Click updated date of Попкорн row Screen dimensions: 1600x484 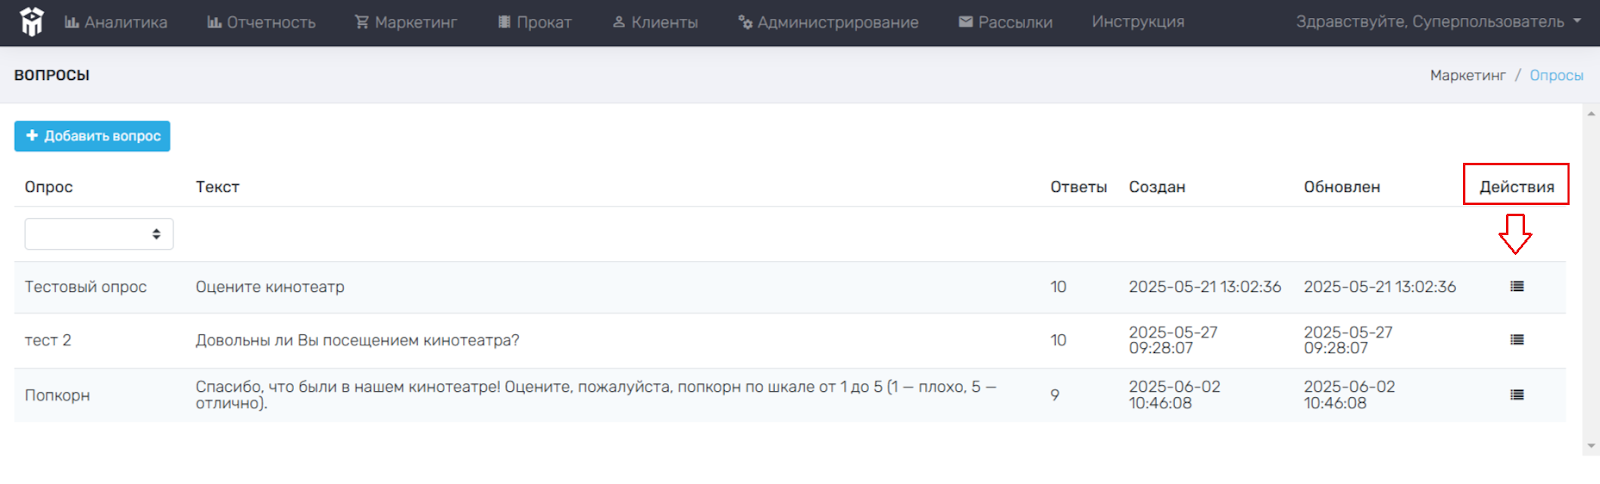coord(1349,395)
